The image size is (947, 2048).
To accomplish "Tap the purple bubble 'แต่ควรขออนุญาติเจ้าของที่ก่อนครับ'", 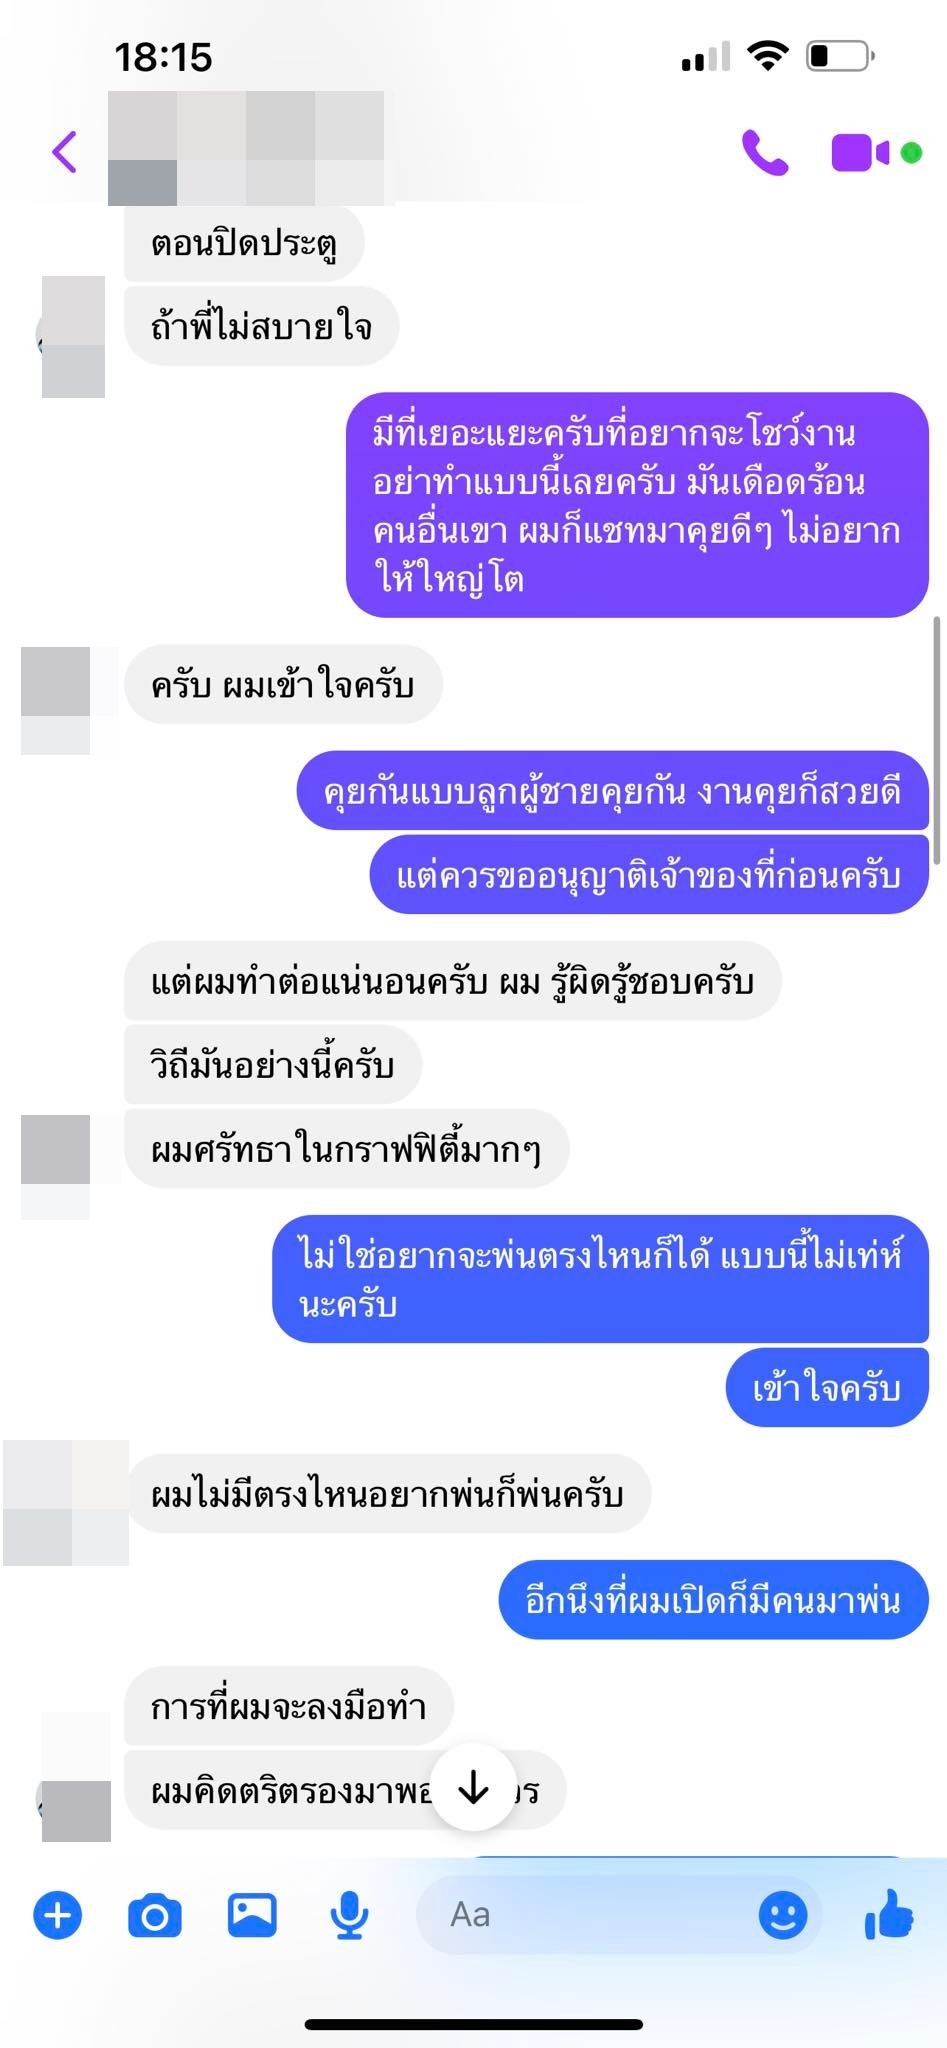I will pos(649,875).
